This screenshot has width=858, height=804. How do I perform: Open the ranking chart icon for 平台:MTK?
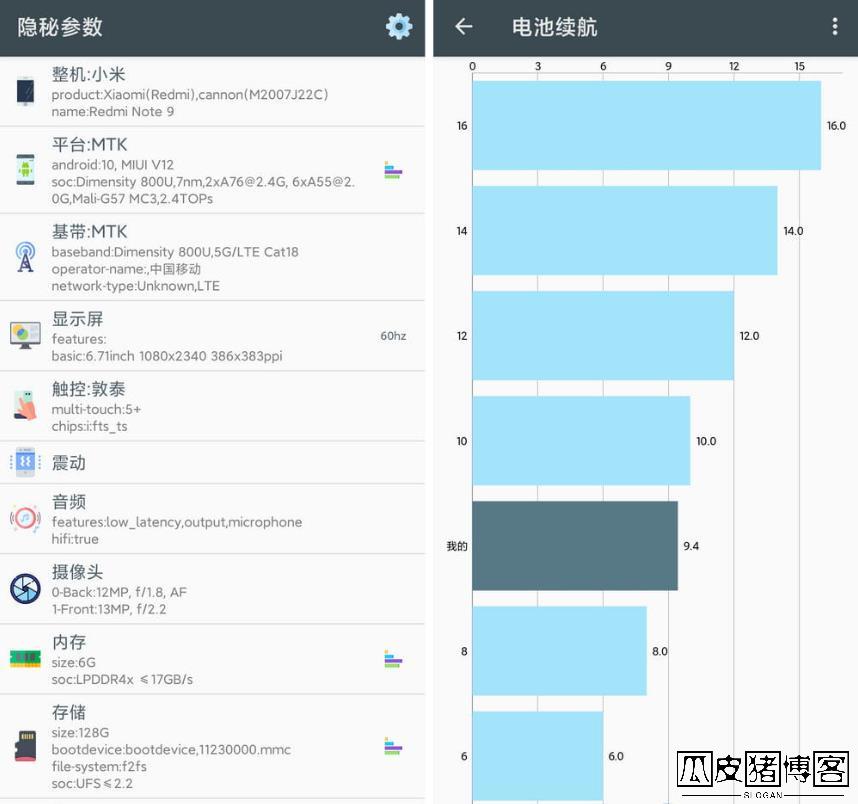pos(393,170)
